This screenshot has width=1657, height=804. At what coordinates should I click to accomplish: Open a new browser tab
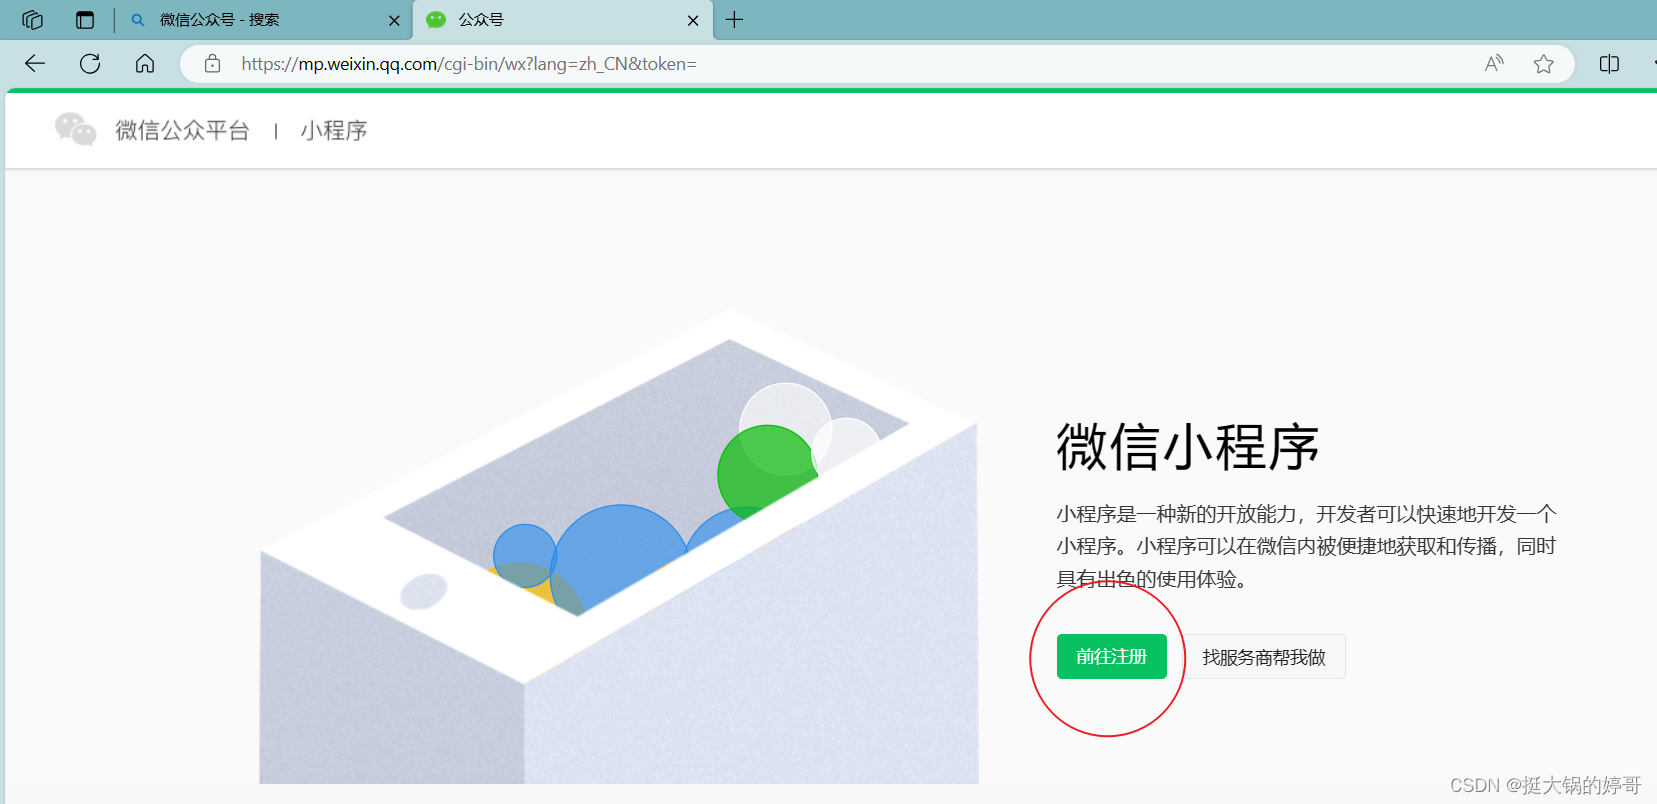pos(734,20)
